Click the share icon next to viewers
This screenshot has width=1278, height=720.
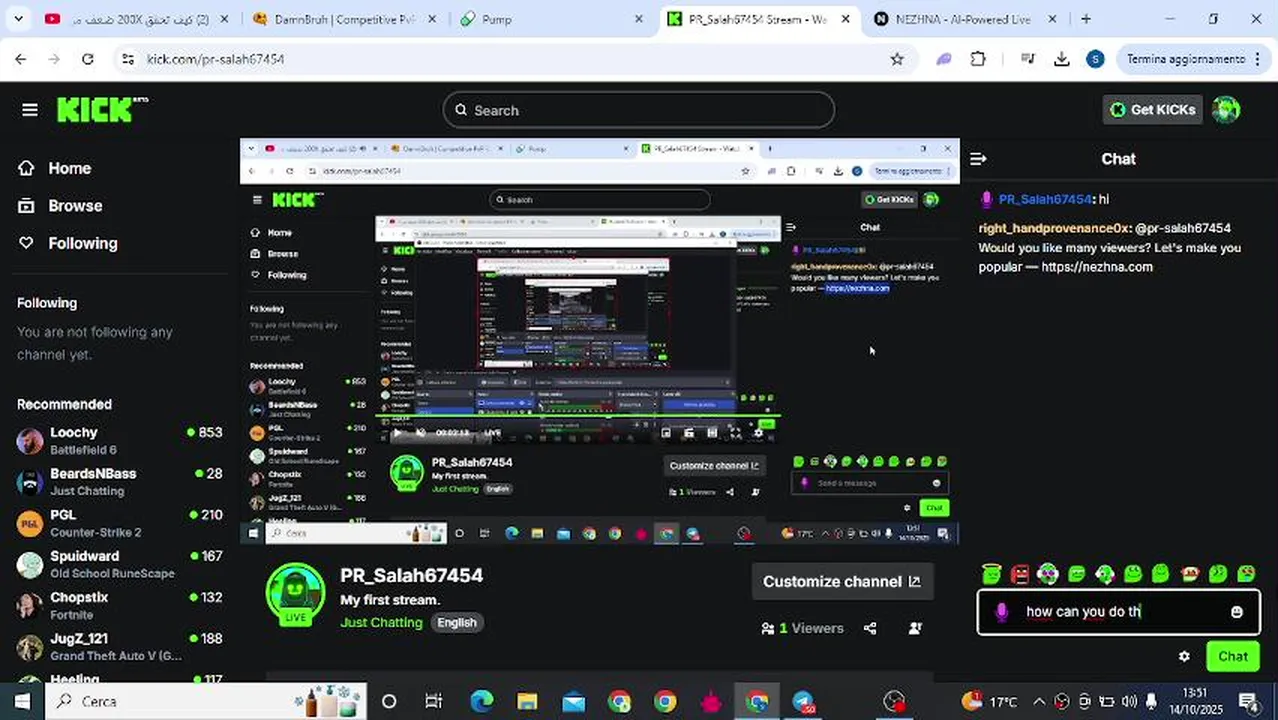870,628
